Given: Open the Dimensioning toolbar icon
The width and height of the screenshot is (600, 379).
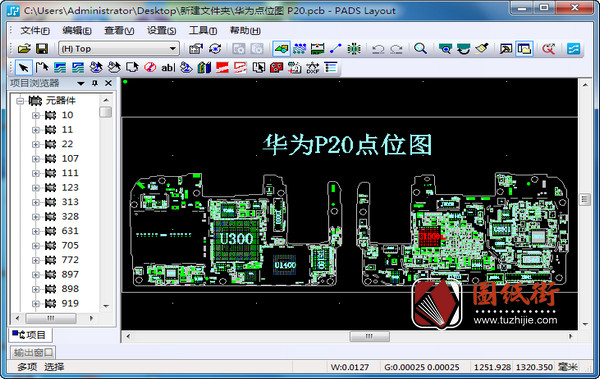Looking at the screenshot, I should click(318, 49).
